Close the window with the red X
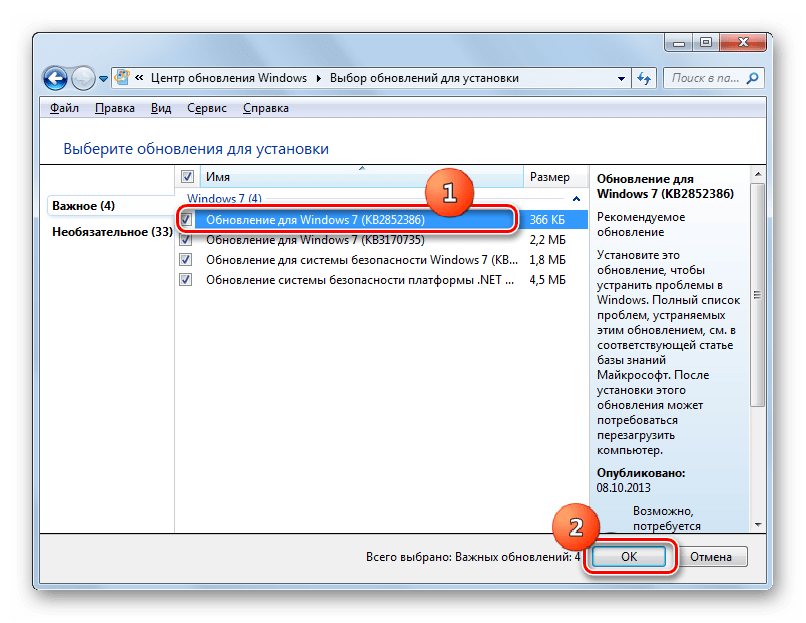The width and height of the screenshot is (806, 623). point(743,43)
